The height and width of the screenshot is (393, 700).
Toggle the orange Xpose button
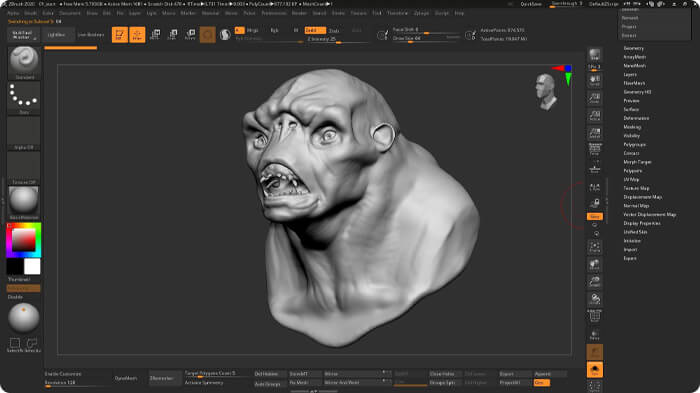coord(595,217)
